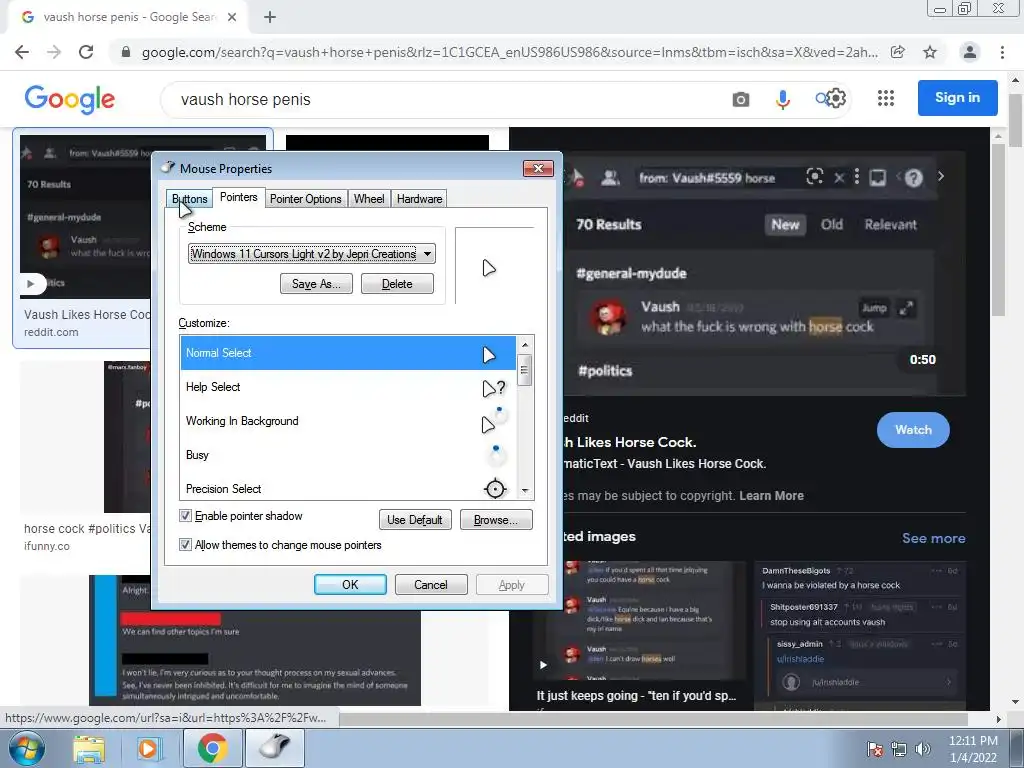Delete the selected cursor scheme

pyautogui.click(x=397, y=283)
